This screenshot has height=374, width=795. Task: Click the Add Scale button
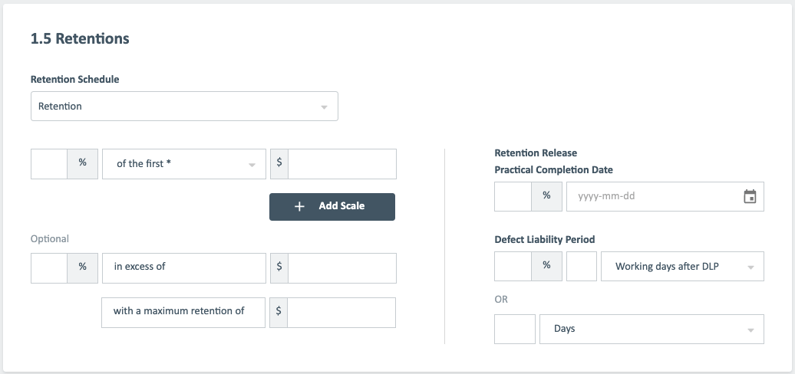tap(332, 206)
